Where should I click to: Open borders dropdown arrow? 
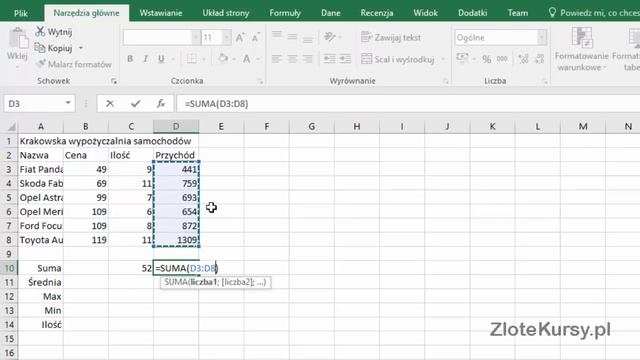tap(203, 59)
